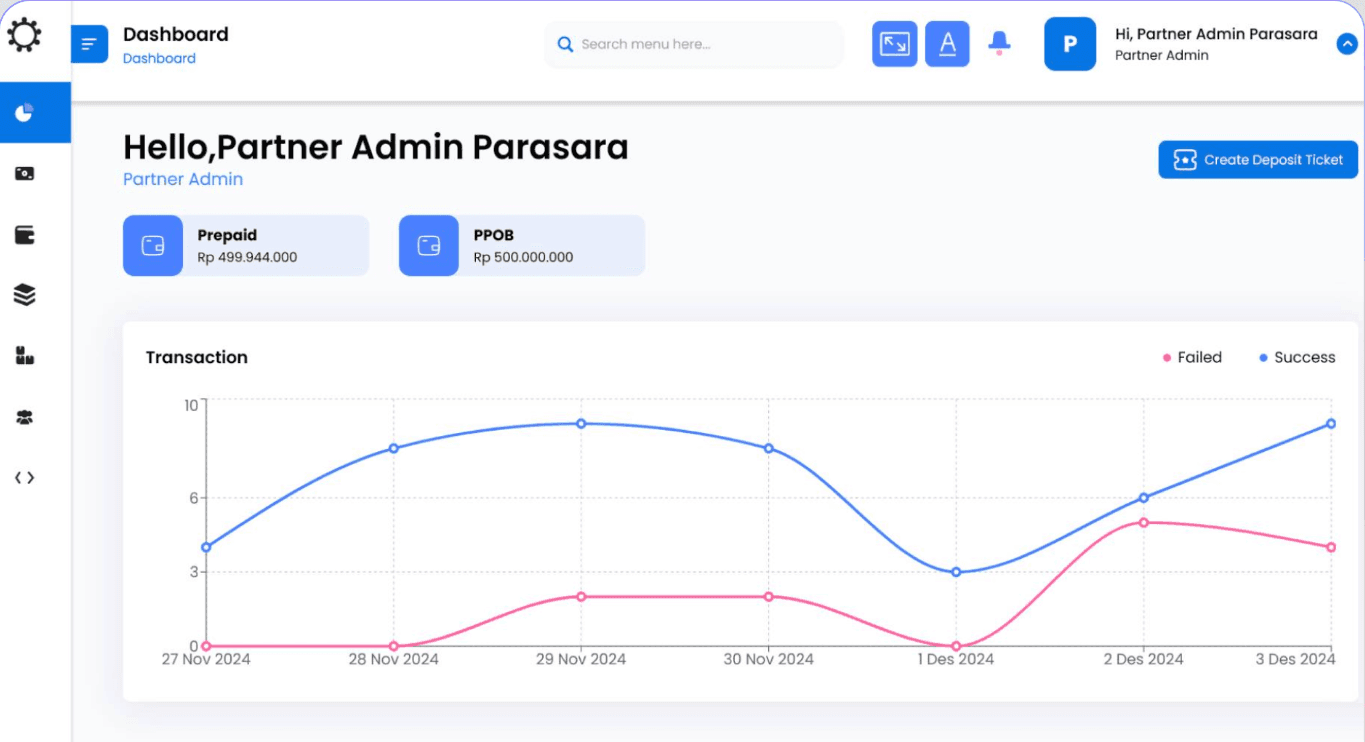The image size is (1365, 742).
Task: Expand the profile dropdown chevron
Action: point(1347,44)
